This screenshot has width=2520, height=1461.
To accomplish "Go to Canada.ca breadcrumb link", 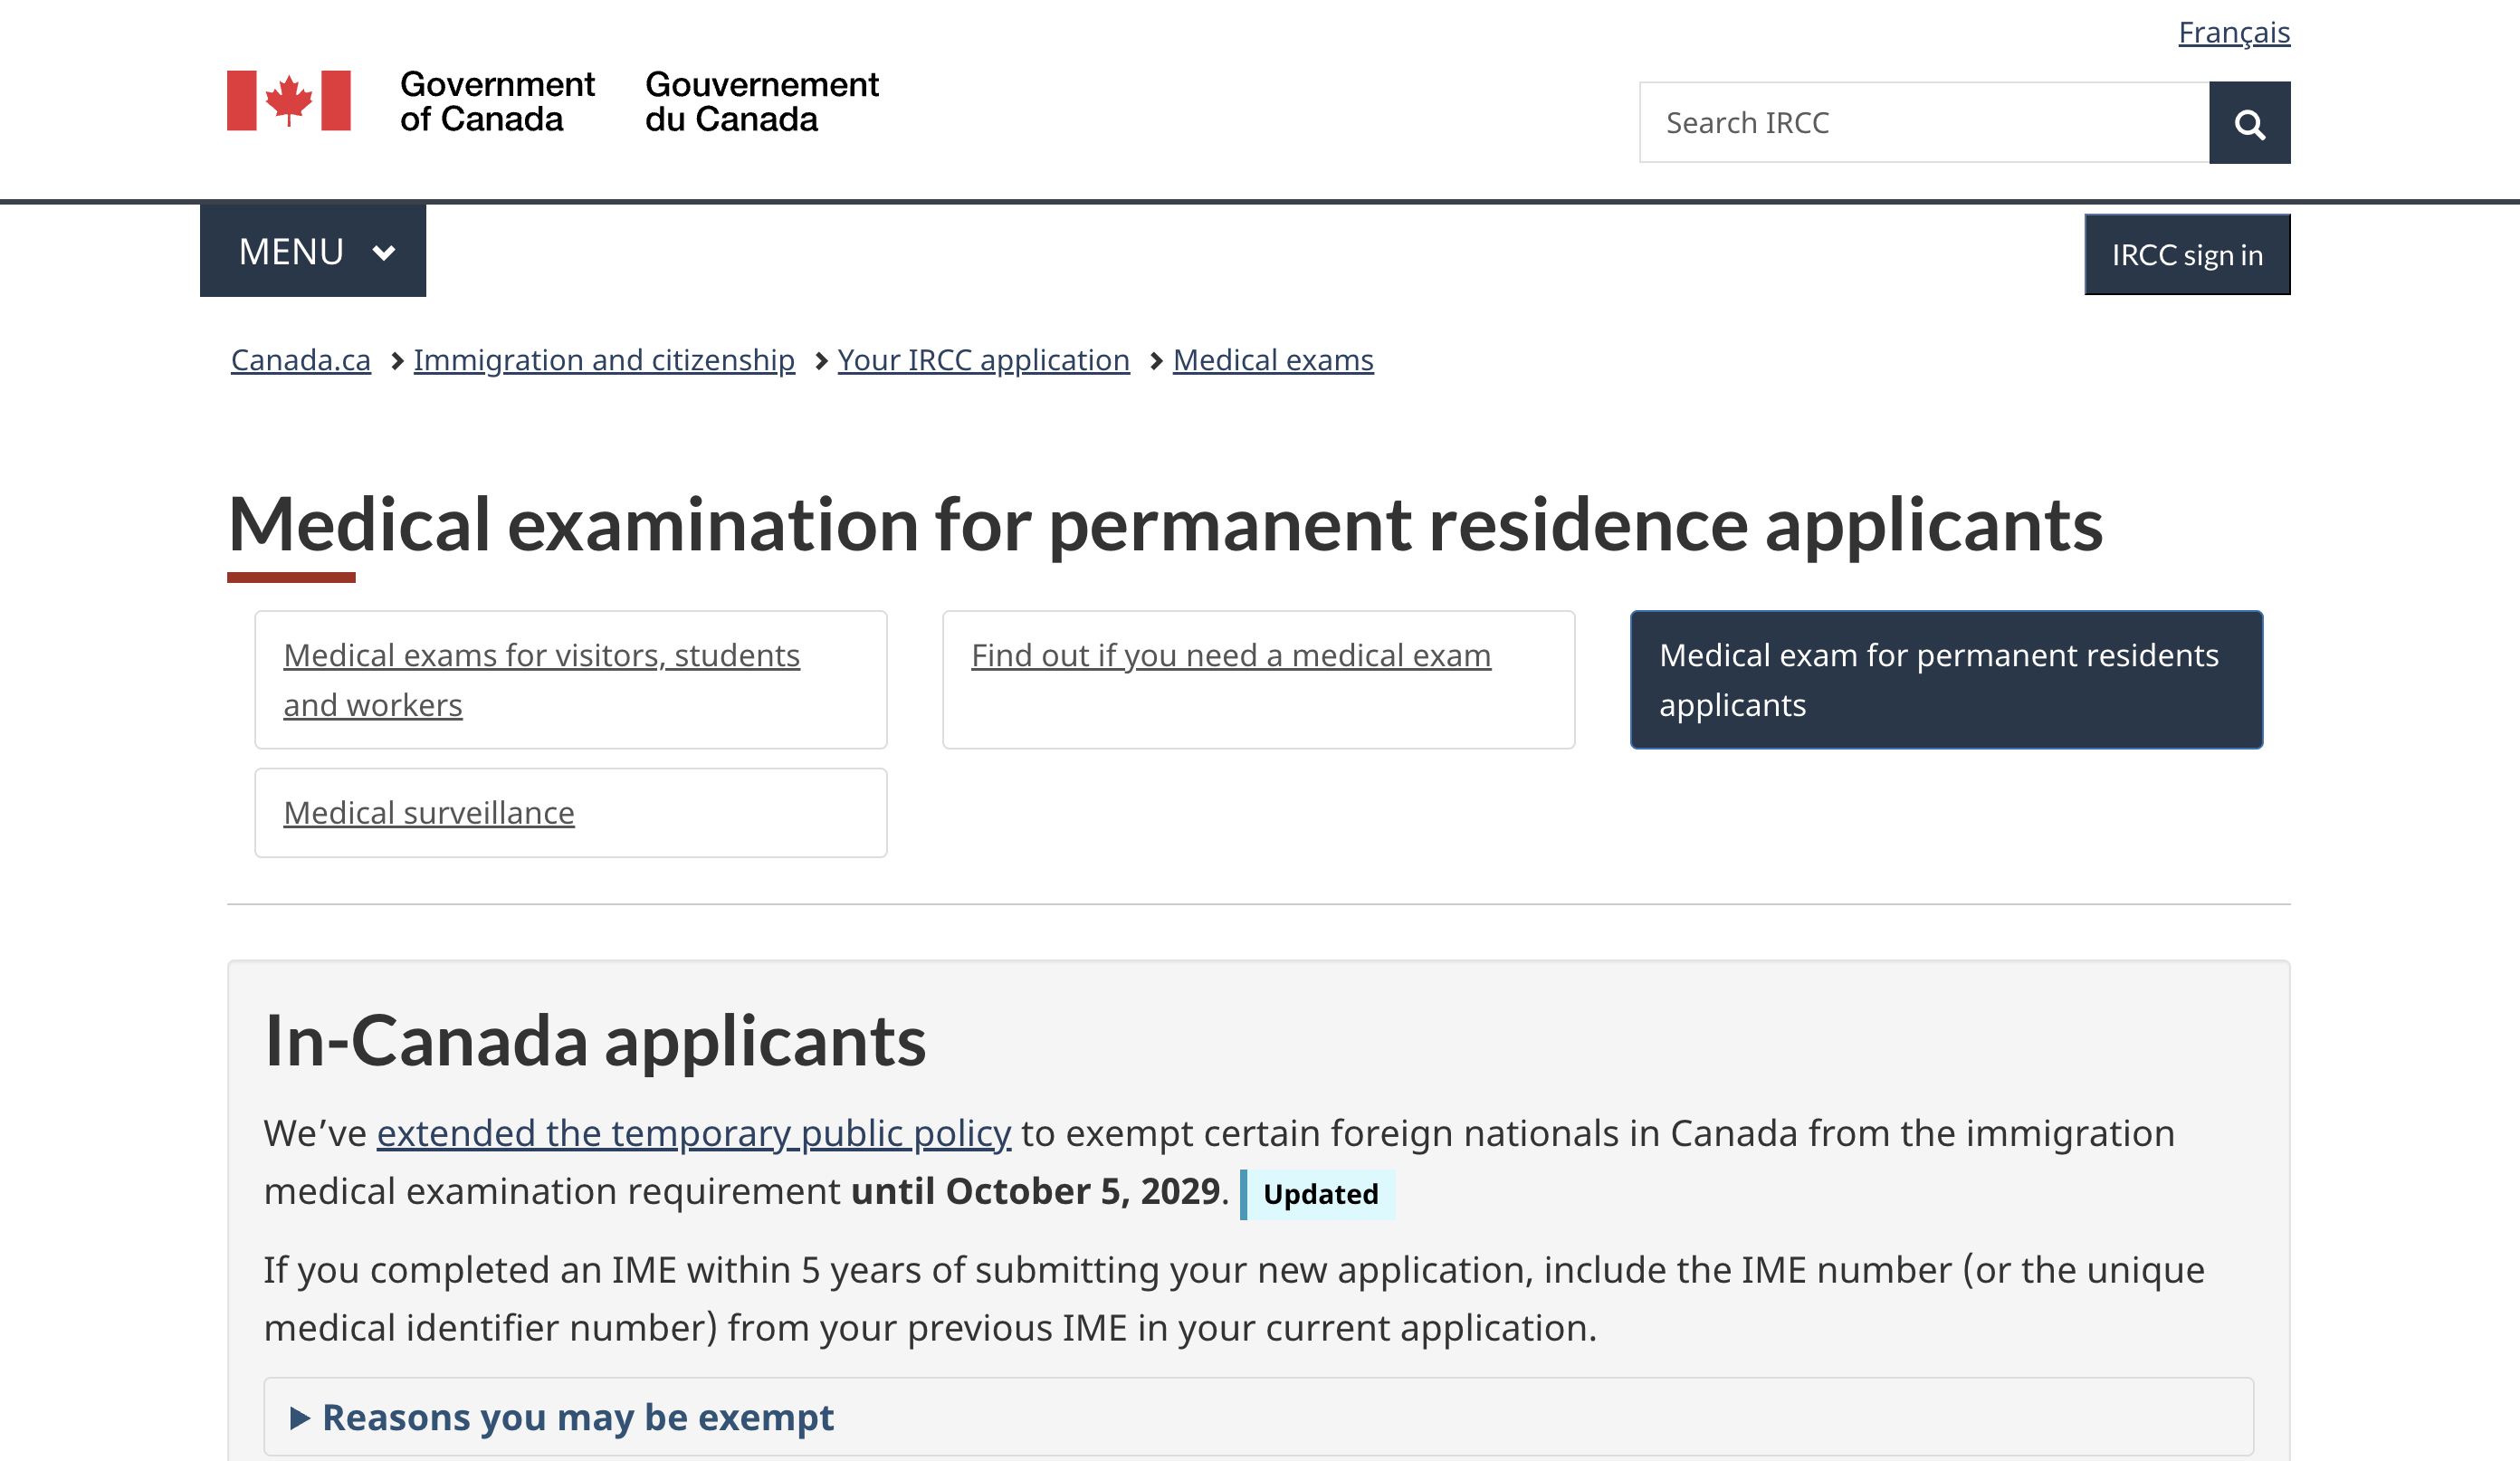I will pos(301,359).
